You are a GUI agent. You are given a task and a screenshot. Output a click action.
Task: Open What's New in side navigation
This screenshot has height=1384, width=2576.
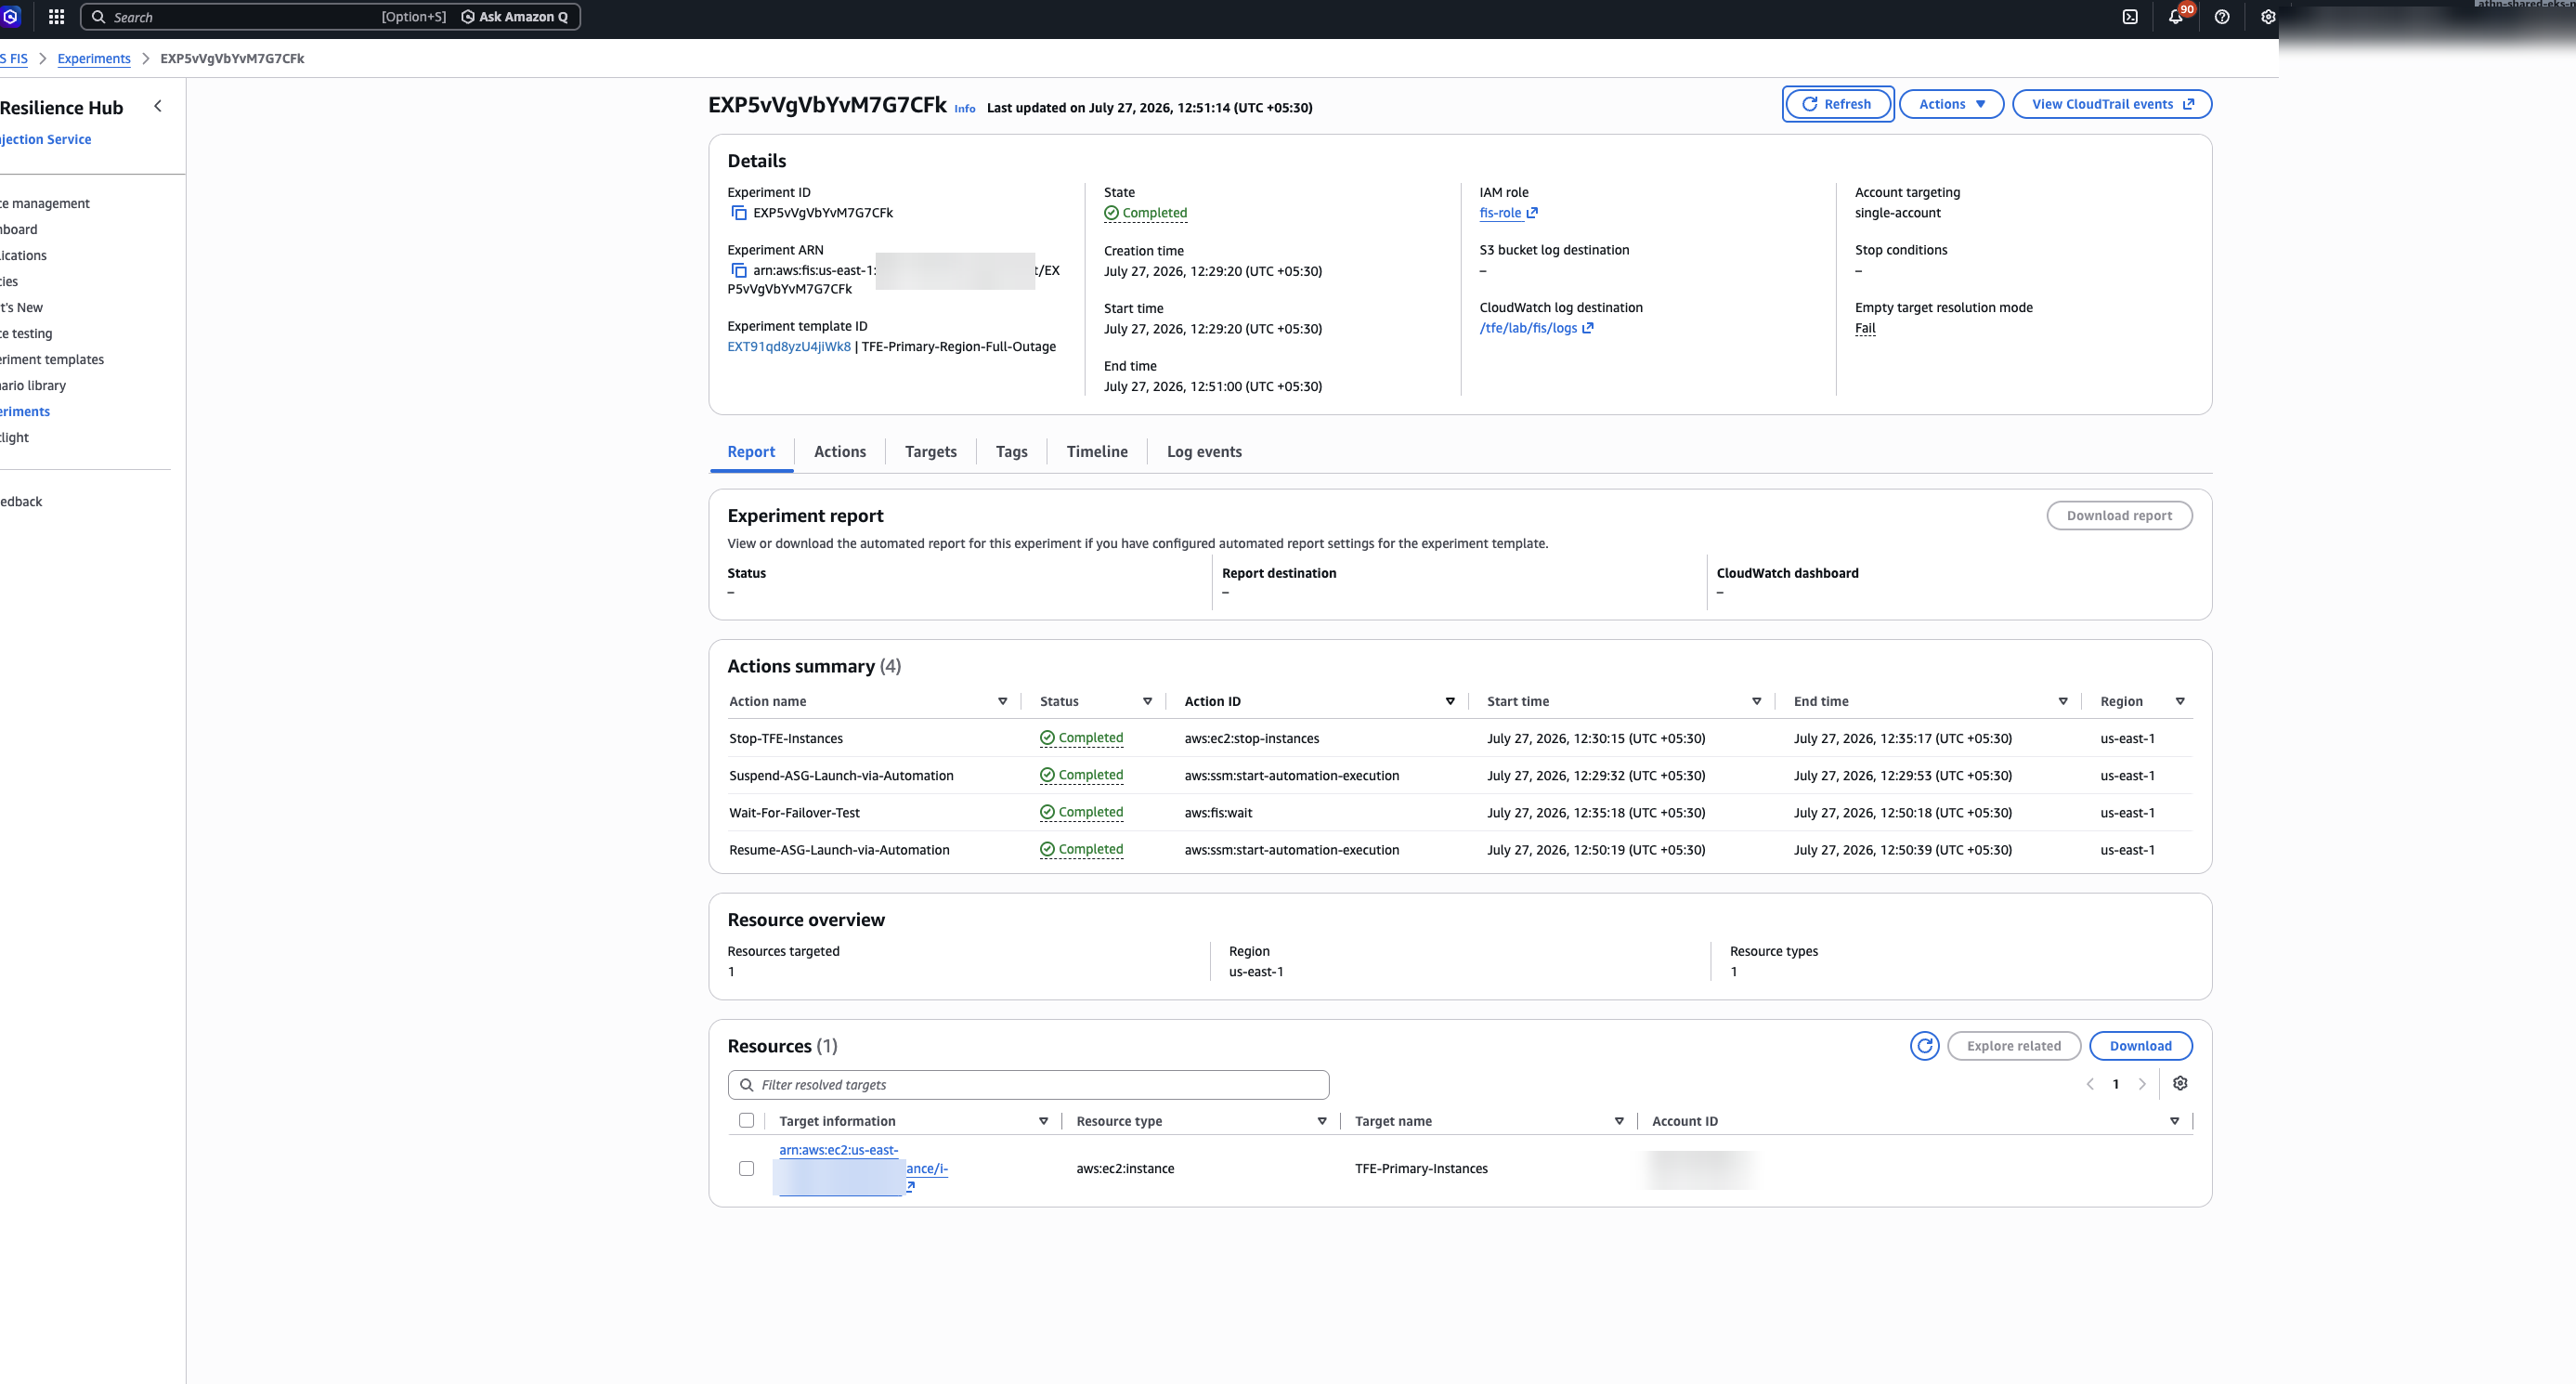coord(21,308)
